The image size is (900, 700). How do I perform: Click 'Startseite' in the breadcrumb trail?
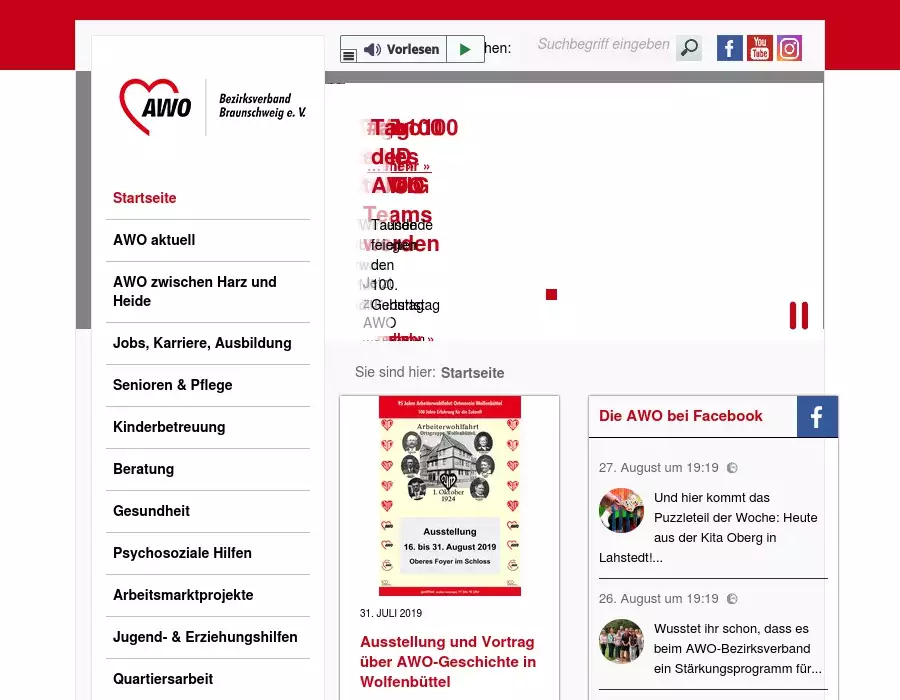[472, 373]
